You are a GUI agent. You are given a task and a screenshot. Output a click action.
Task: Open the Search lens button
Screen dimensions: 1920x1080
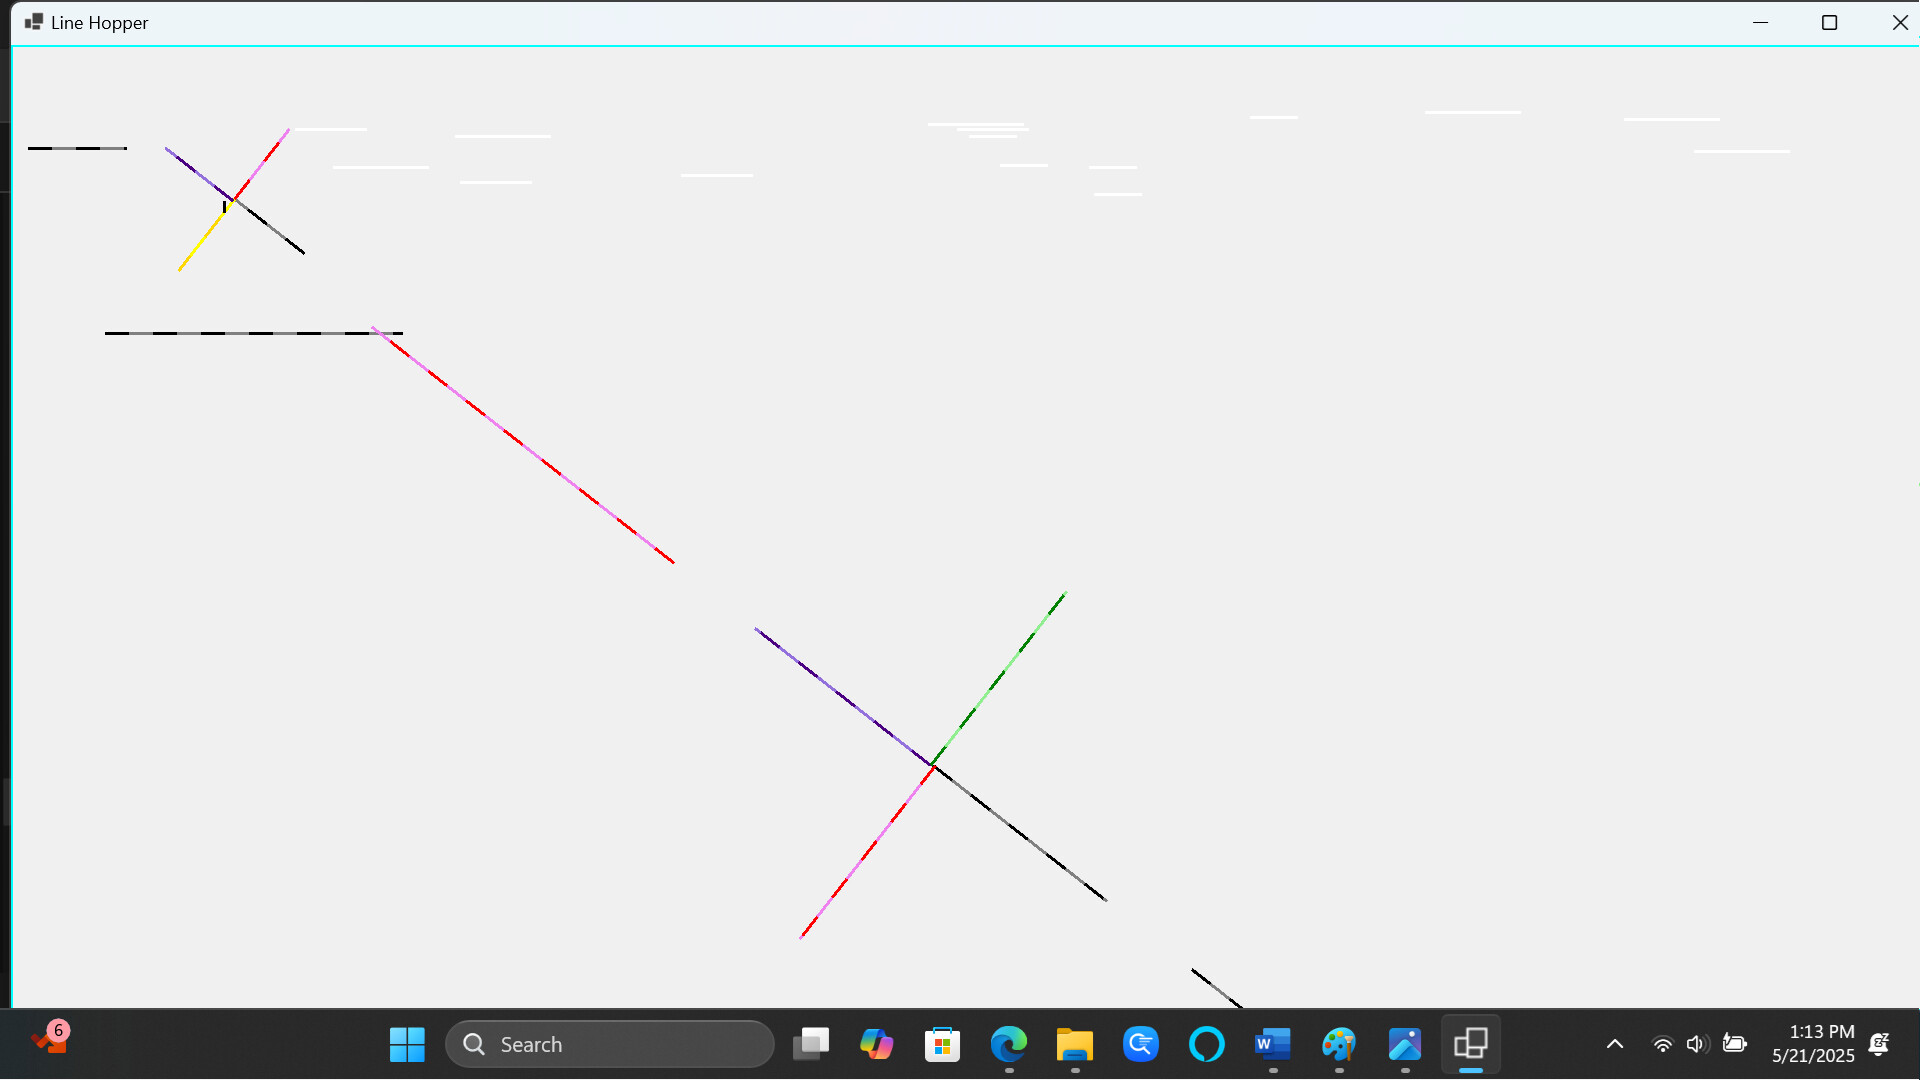[473, 1044]
